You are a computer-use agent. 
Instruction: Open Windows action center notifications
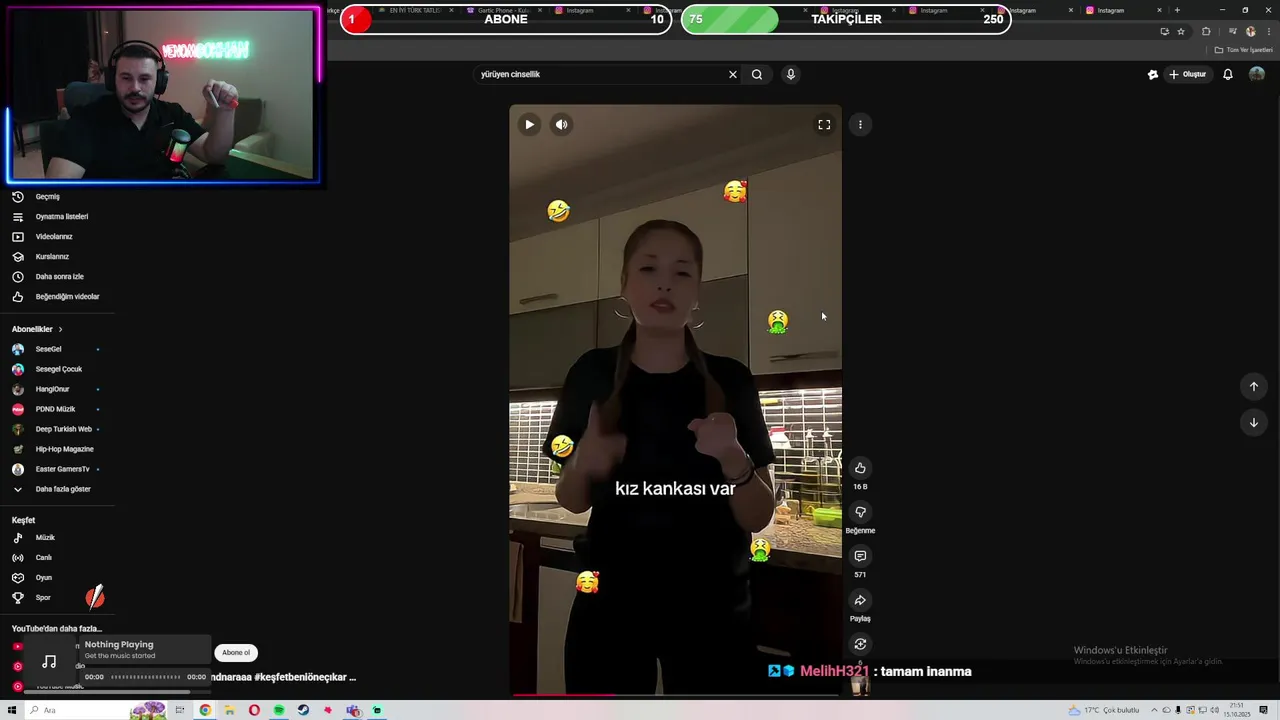tap(1264, 710)
